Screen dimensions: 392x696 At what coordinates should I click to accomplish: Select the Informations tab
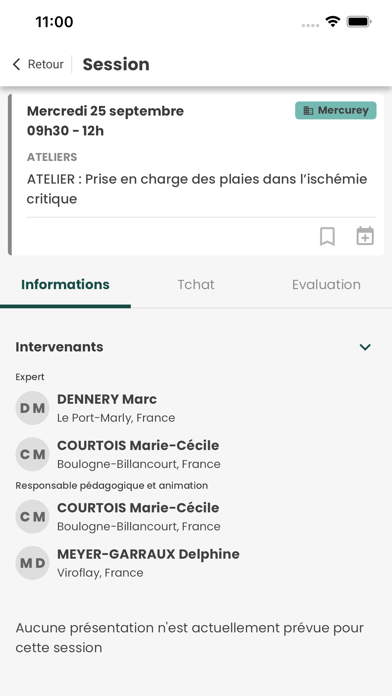(65, 285)
